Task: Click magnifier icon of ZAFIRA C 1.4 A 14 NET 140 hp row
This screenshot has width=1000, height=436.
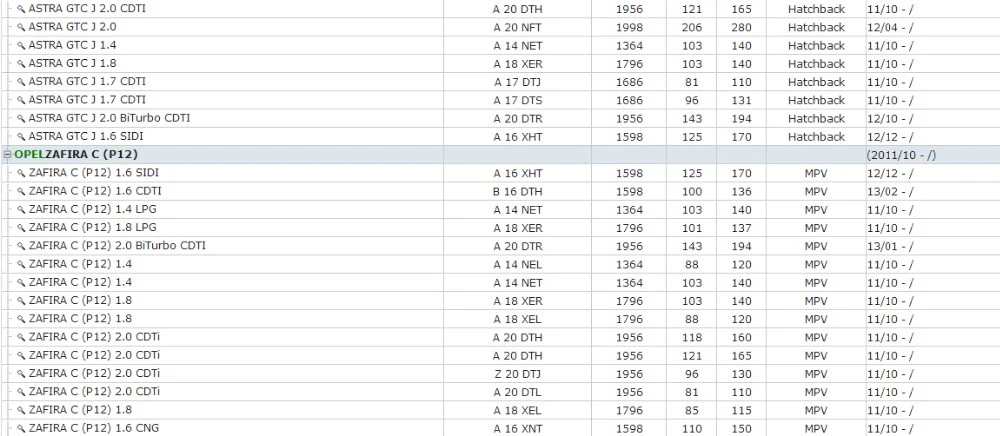Action: click(x=21, y=282)
